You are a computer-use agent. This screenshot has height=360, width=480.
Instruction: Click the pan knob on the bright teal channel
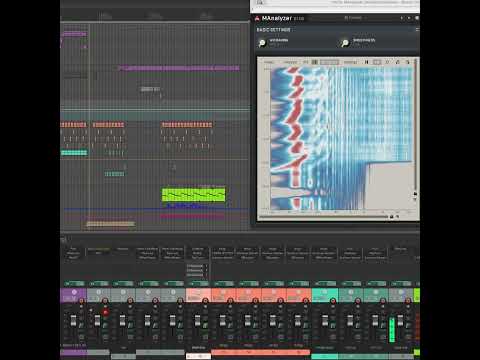pyautogui.click(x=332, y=301)
